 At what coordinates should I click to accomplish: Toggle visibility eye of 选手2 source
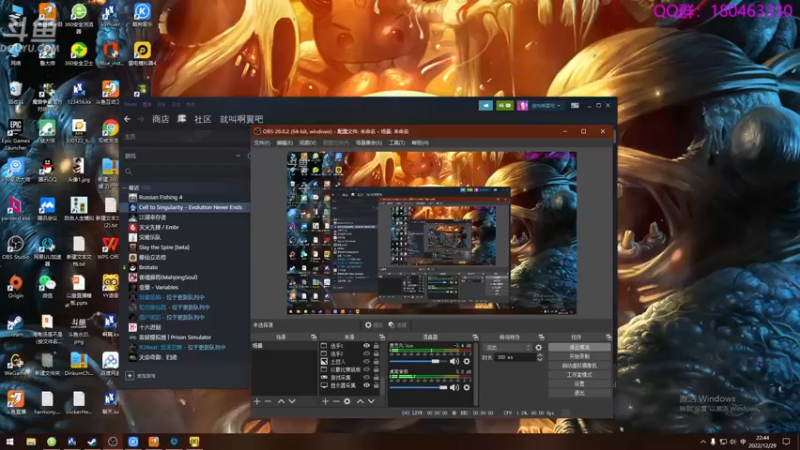(366, 354)
